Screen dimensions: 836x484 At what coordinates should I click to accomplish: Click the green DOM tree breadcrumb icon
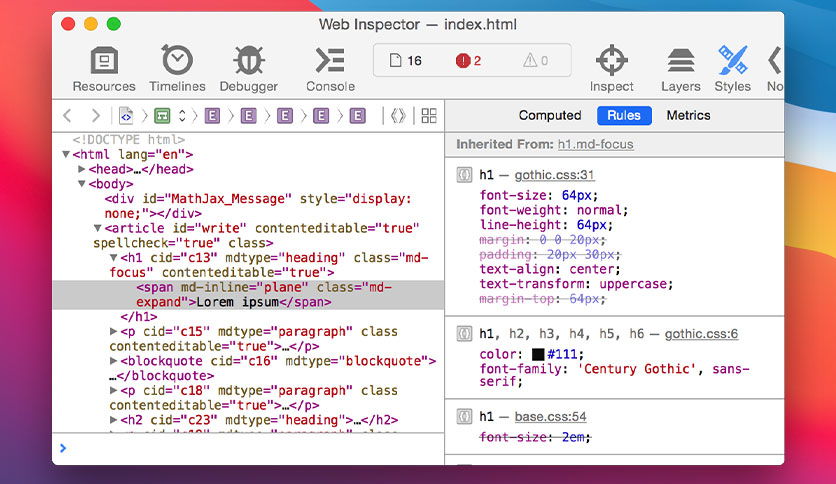(162, 116)
